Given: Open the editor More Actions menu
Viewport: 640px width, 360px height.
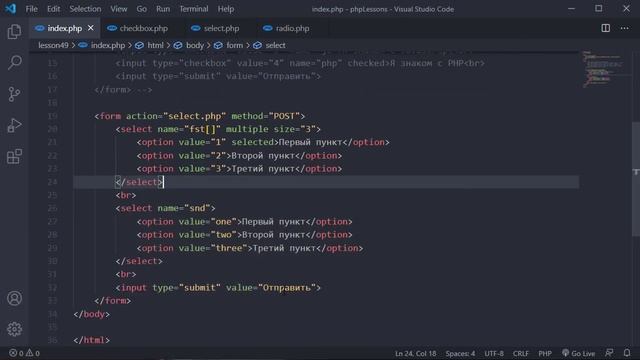Looking at the screenshot, I should click(624, 28).
